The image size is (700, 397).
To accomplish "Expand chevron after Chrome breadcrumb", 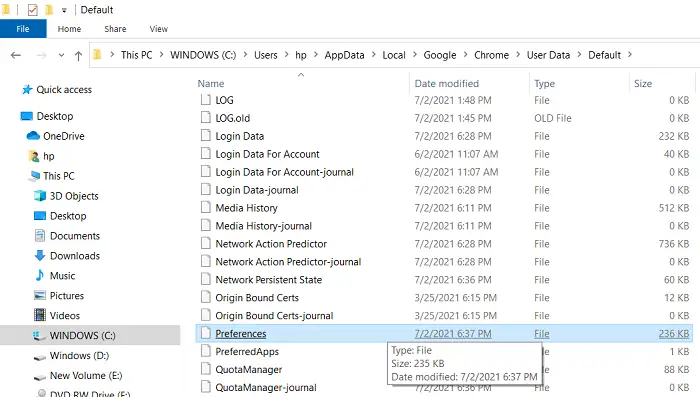I will (x=518, y=54).
